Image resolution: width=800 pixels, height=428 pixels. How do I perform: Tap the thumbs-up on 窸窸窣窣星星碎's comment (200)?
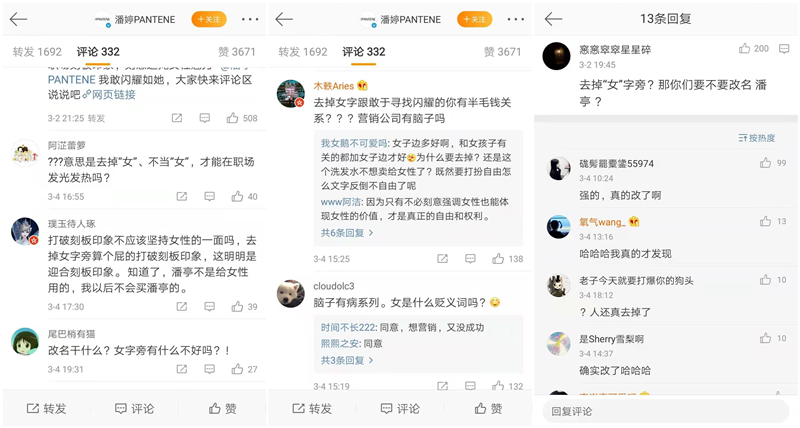745,48
